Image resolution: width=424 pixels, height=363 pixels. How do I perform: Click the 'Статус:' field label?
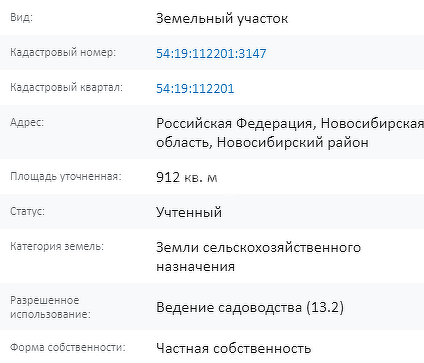(27, 211)
